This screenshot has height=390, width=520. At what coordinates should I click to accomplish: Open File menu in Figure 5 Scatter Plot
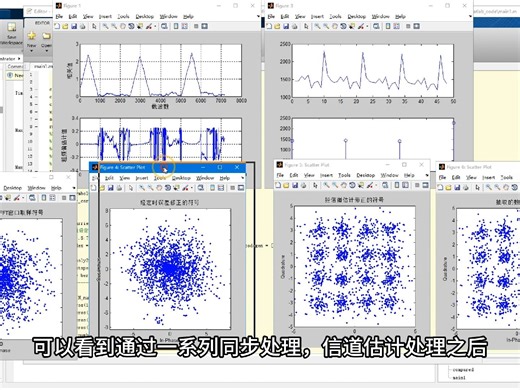(280, 175)
